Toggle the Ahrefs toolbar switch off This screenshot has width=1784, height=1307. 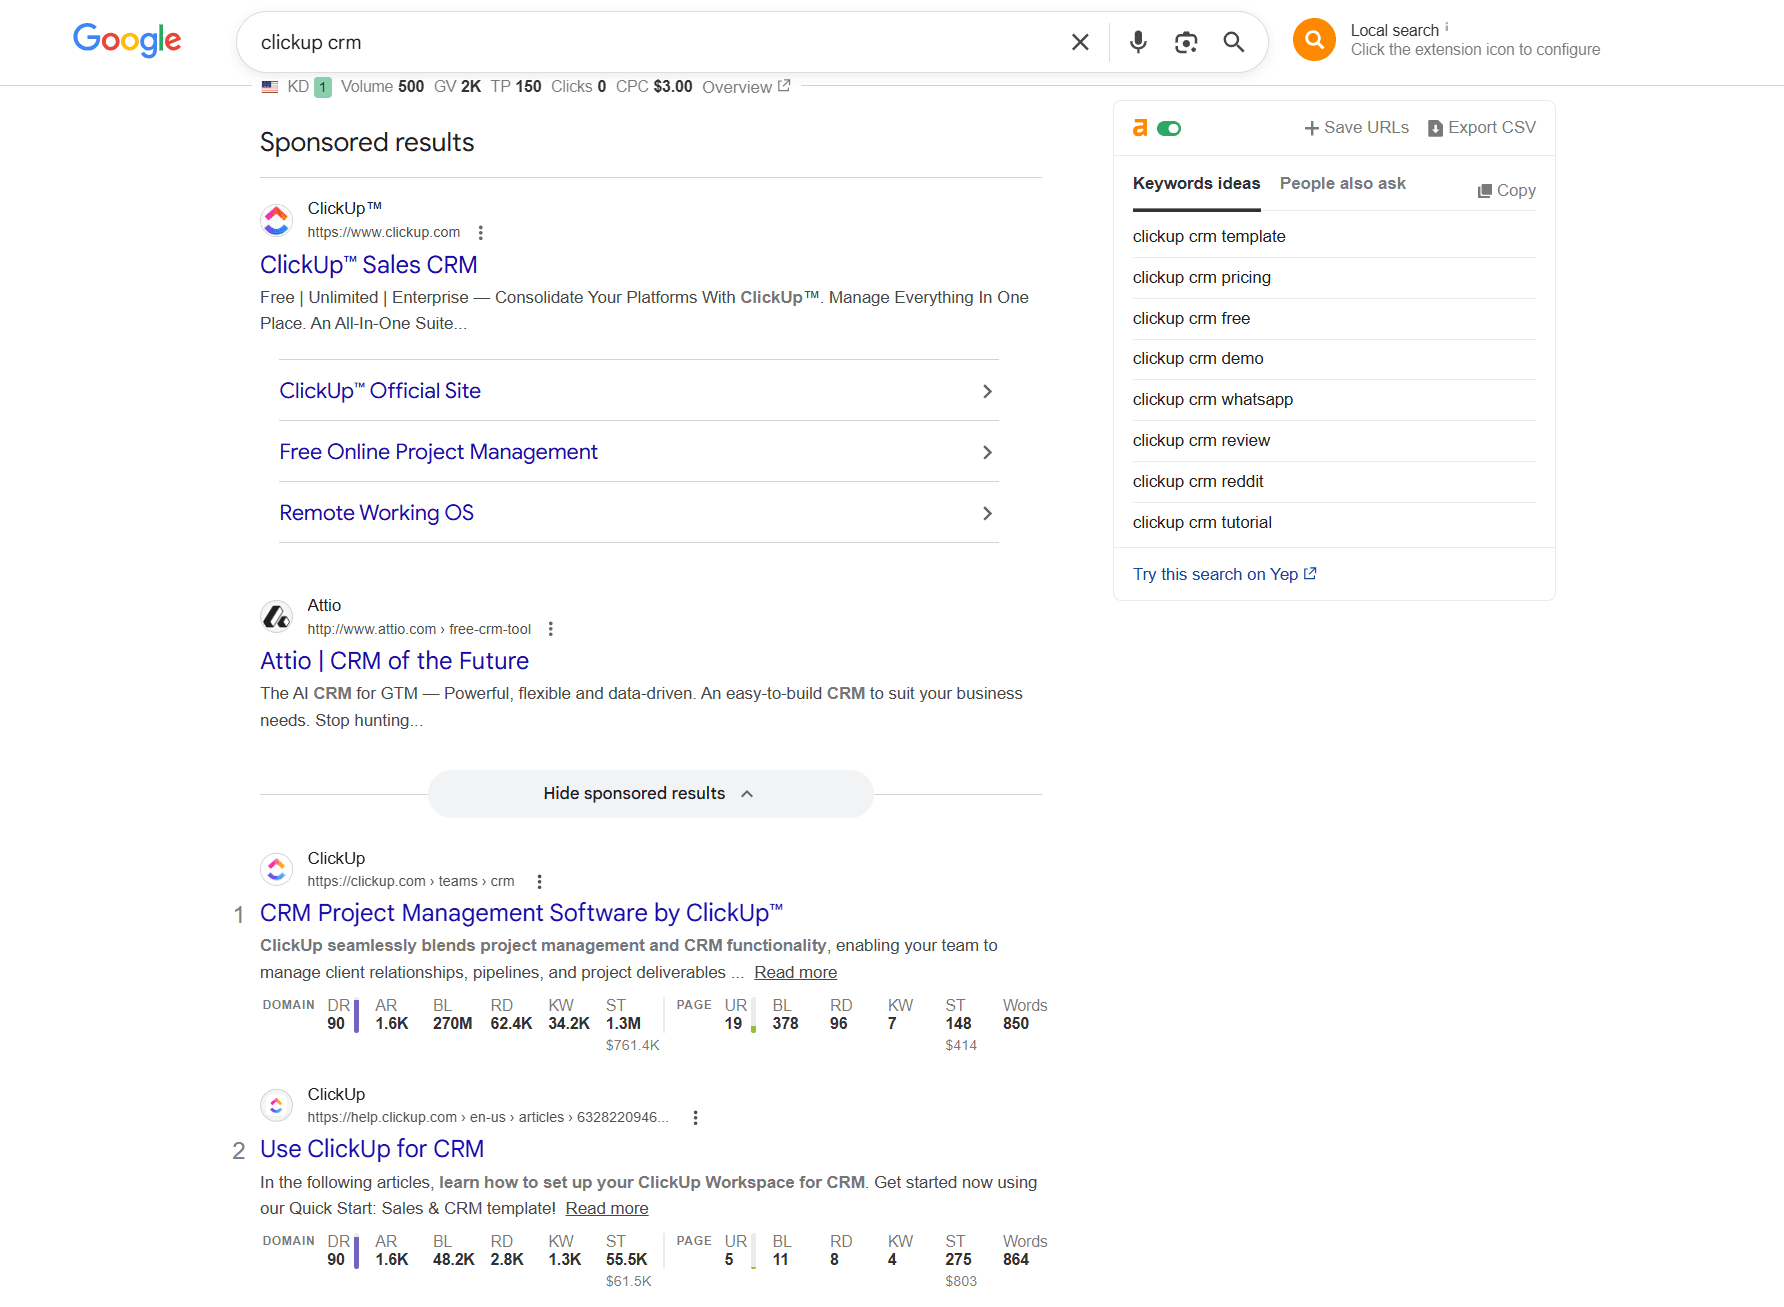coord(1169,128)
